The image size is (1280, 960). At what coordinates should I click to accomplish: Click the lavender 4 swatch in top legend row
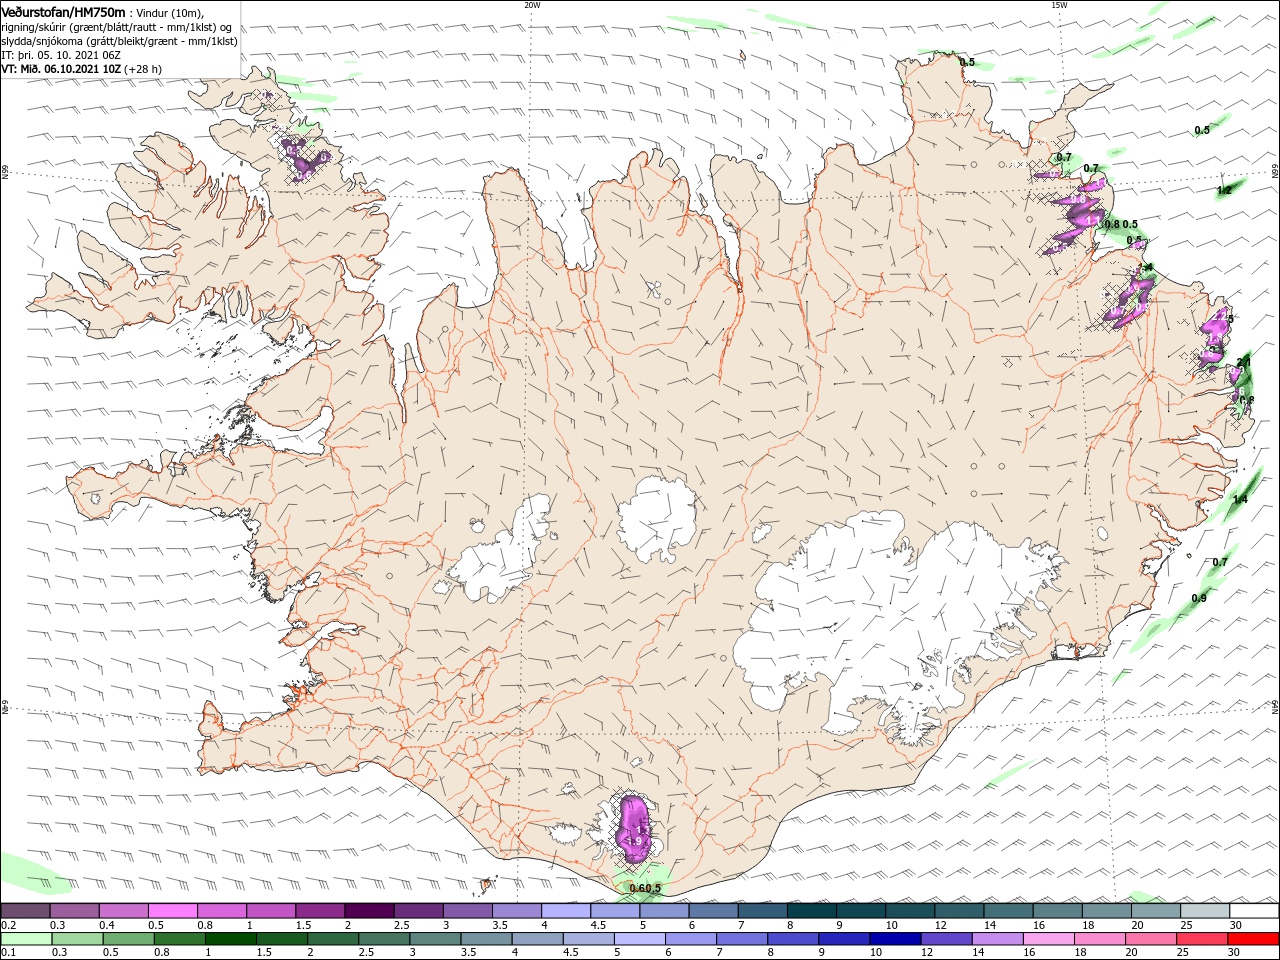click(x=566, y=911)
